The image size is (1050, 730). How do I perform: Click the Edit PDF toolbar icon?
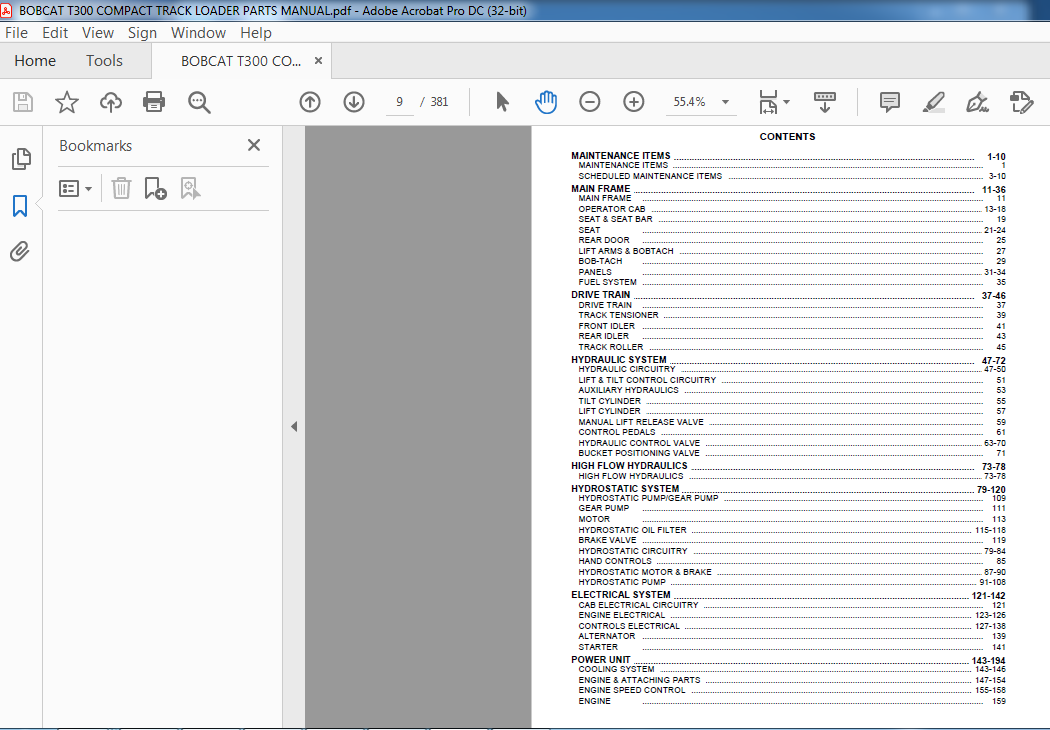pyautogui.click(x=1021, y=102)
